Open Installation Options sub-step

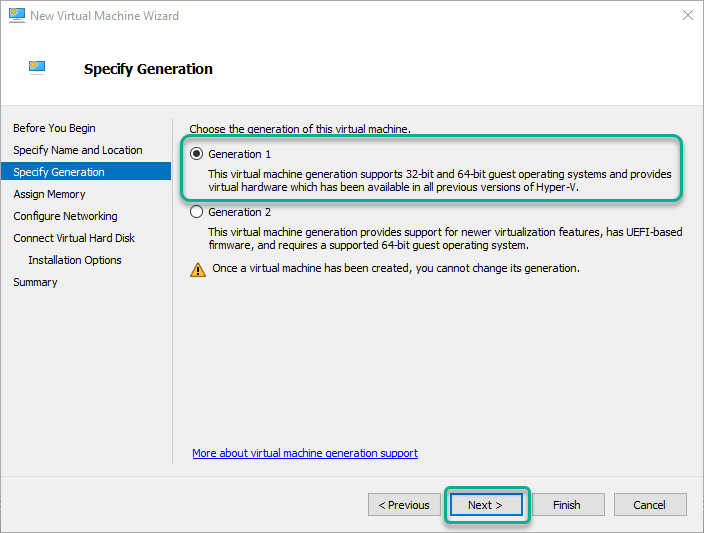pos(75,260)
